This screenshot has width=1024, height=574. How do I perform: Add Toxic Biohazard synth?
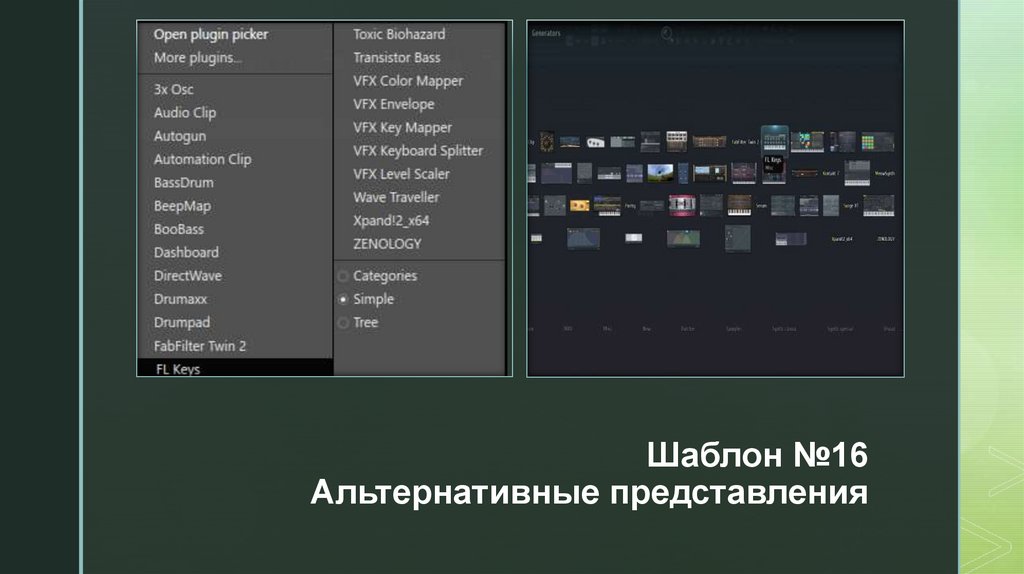[399, 34]
